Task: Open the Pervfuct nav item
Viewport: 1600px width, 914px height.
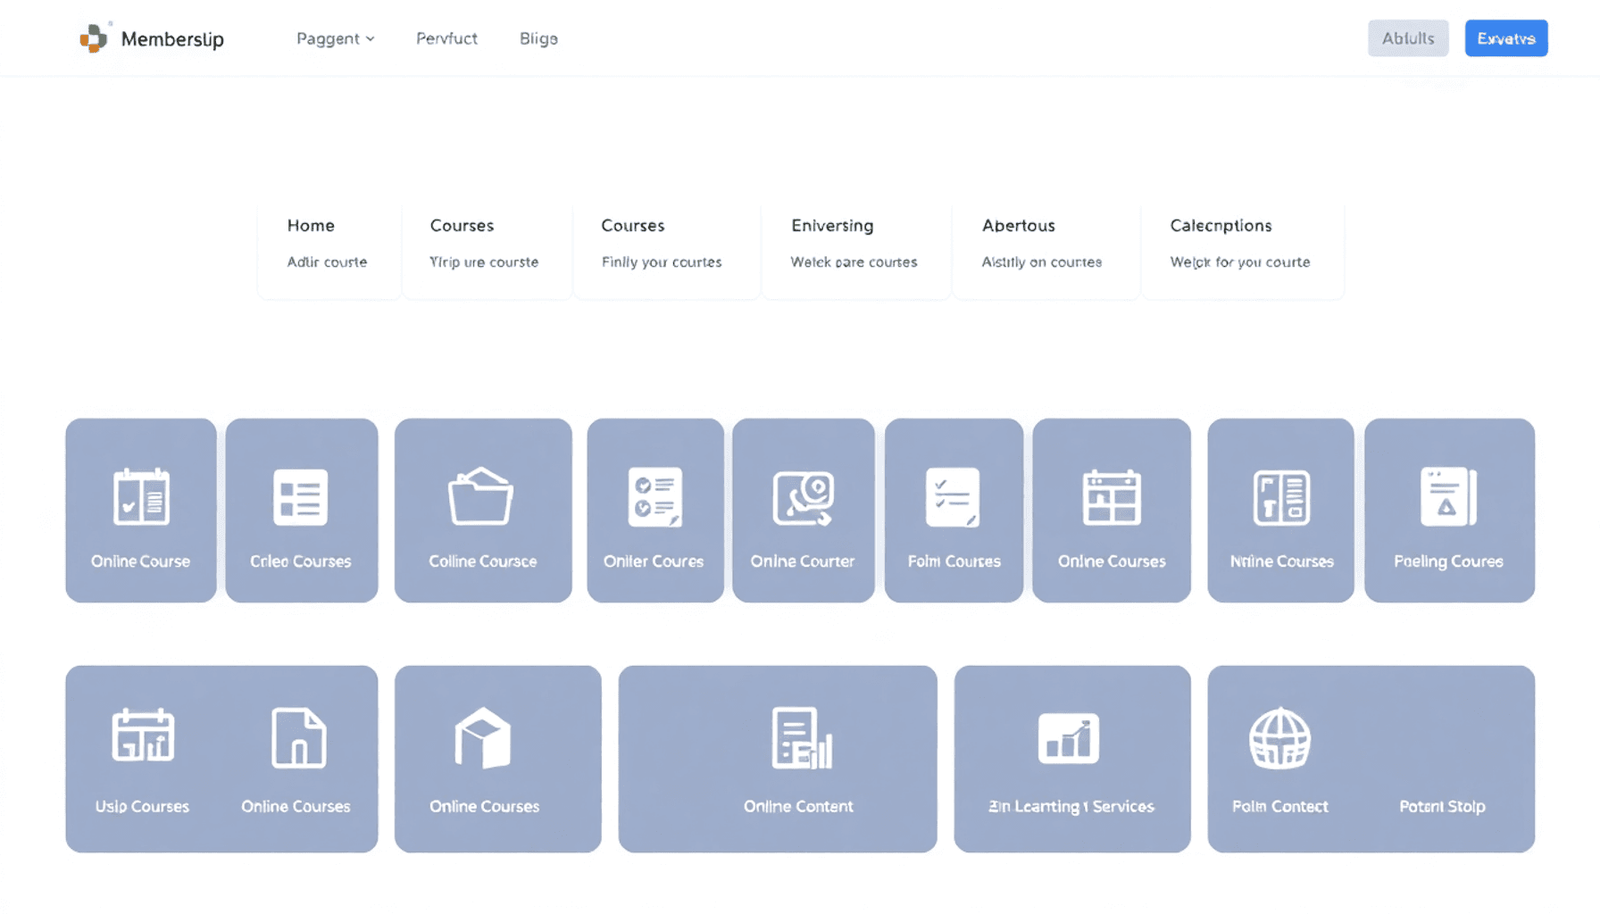Action: click(446, 38)
